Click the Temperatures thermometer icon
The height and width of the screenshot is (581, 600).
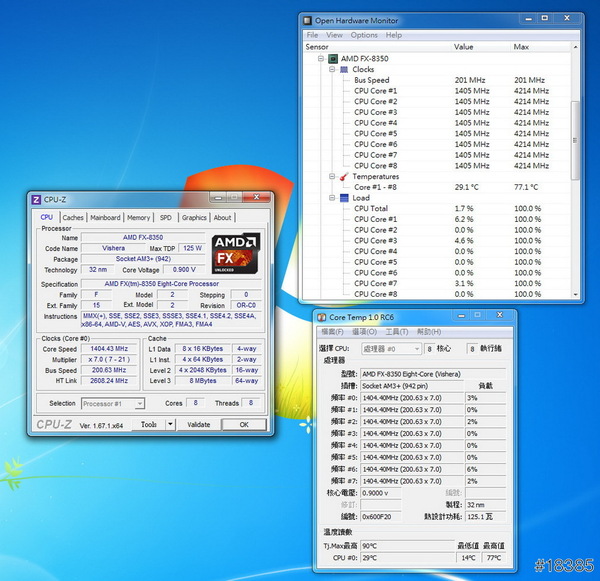pyautogui.click(x=345, y=177)
